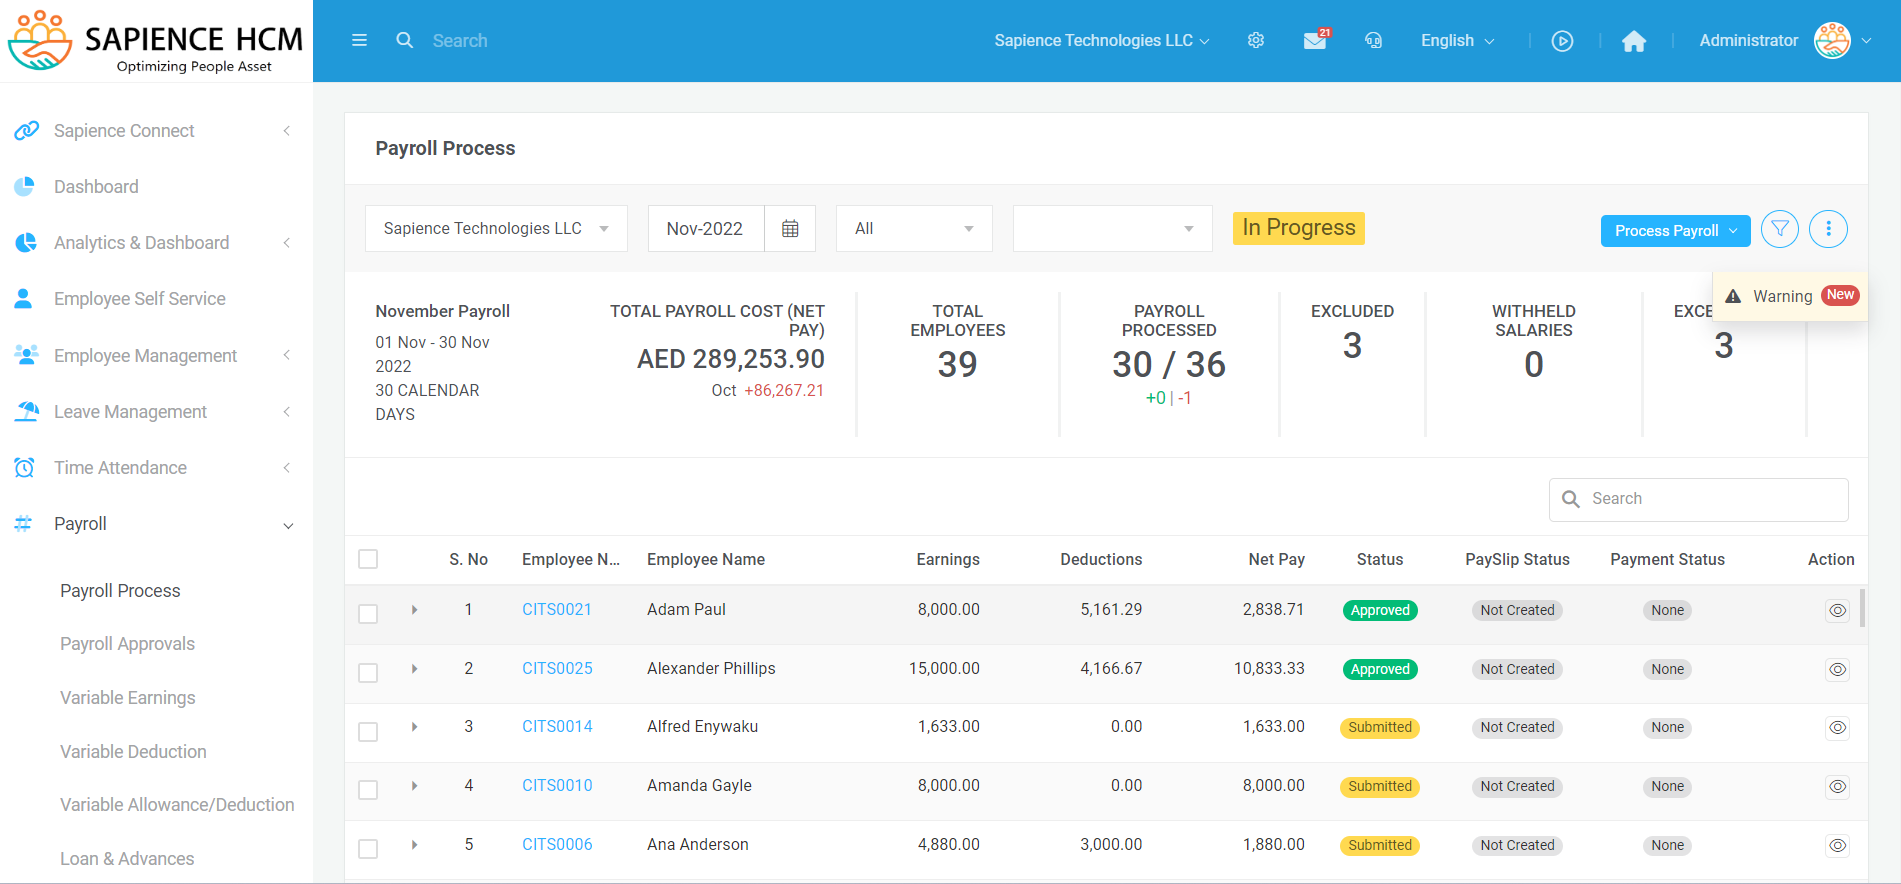Expand row details for Alexander Phillips
This screenshot has width=1901, height=884.
414,669
